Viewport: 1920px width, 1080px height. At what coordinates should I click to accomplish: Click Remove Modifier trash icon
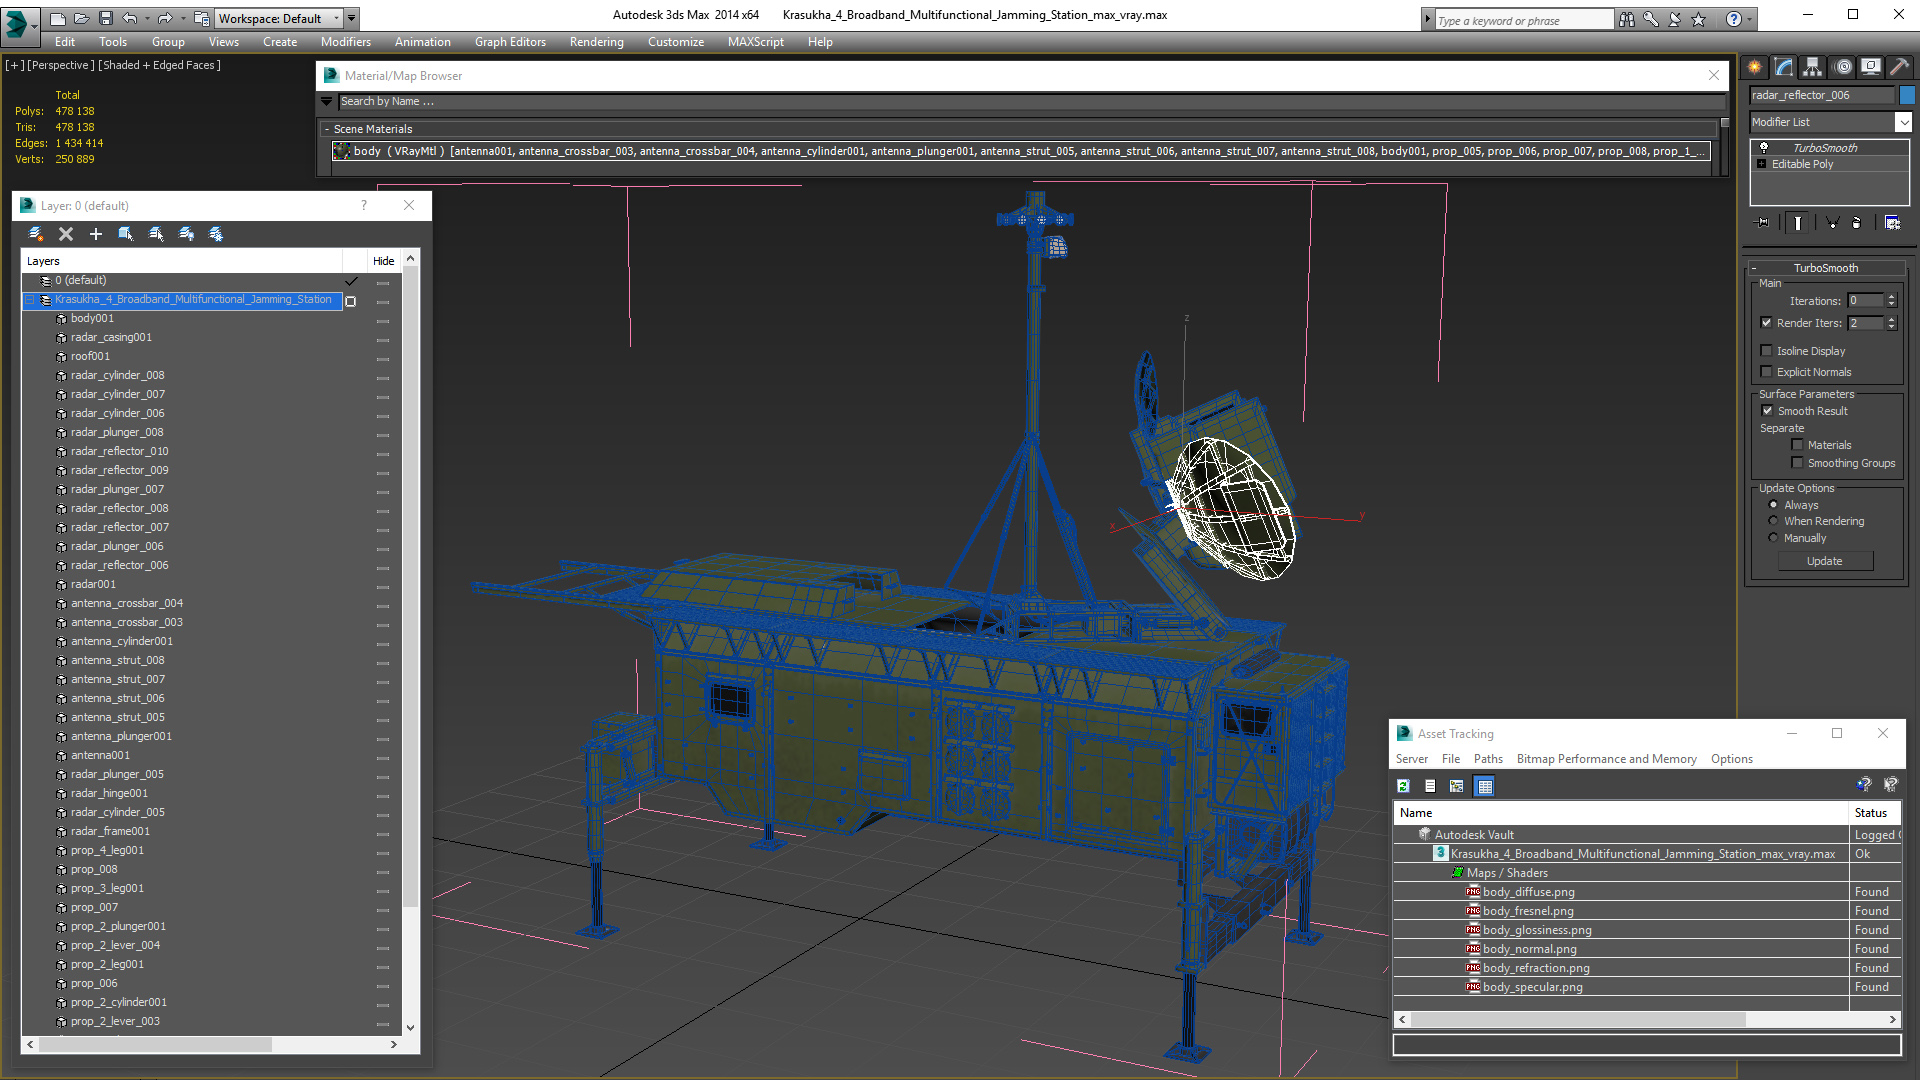click(x=1857, y=223)
